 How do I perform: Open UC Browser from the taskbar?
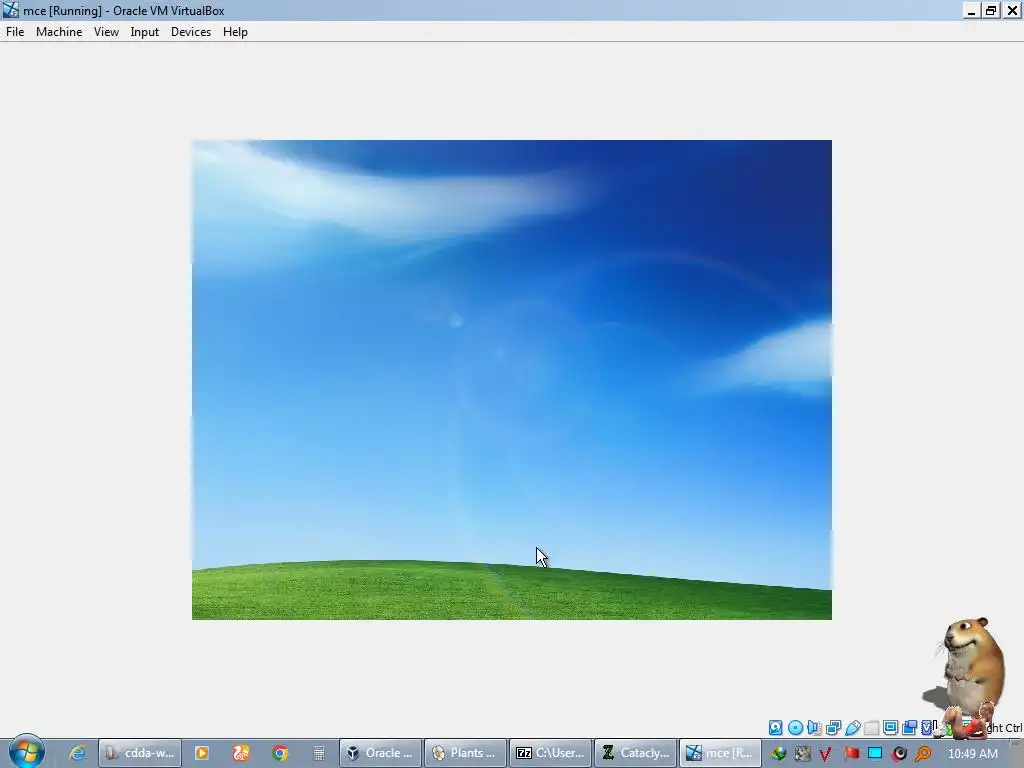point(241,753)
